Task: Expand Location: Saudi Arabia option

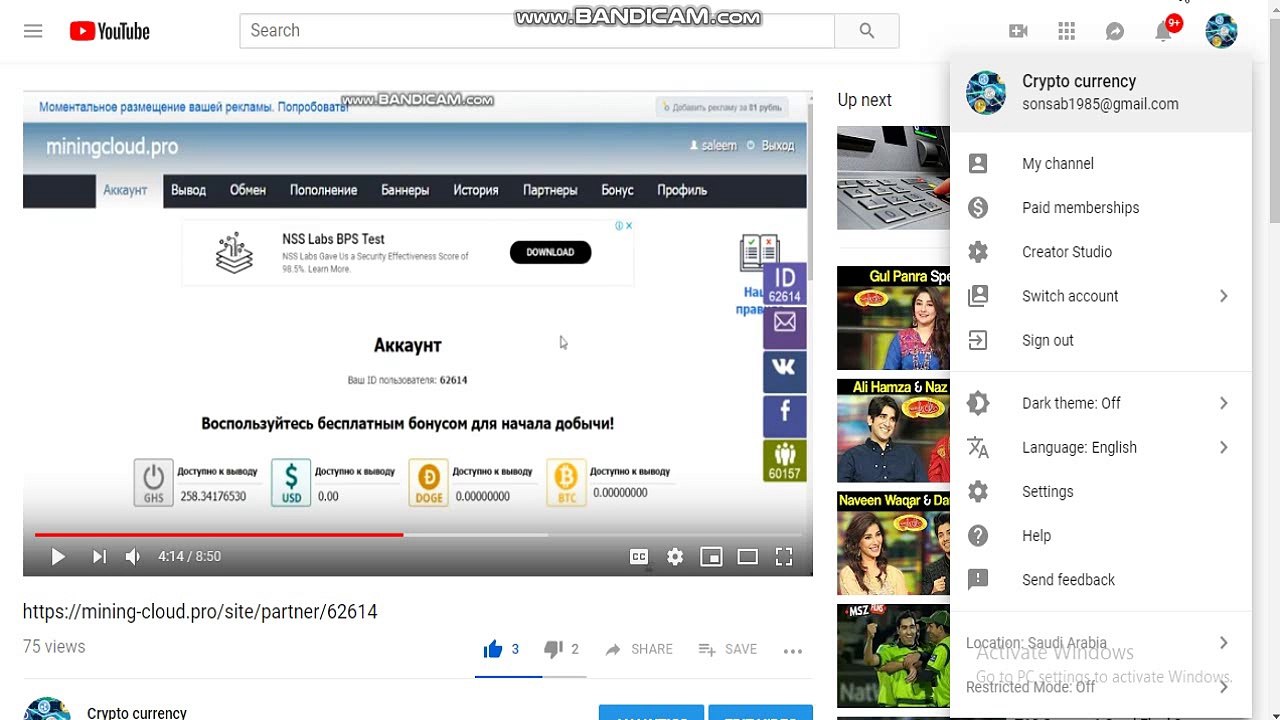Action: coord(1101,643)
